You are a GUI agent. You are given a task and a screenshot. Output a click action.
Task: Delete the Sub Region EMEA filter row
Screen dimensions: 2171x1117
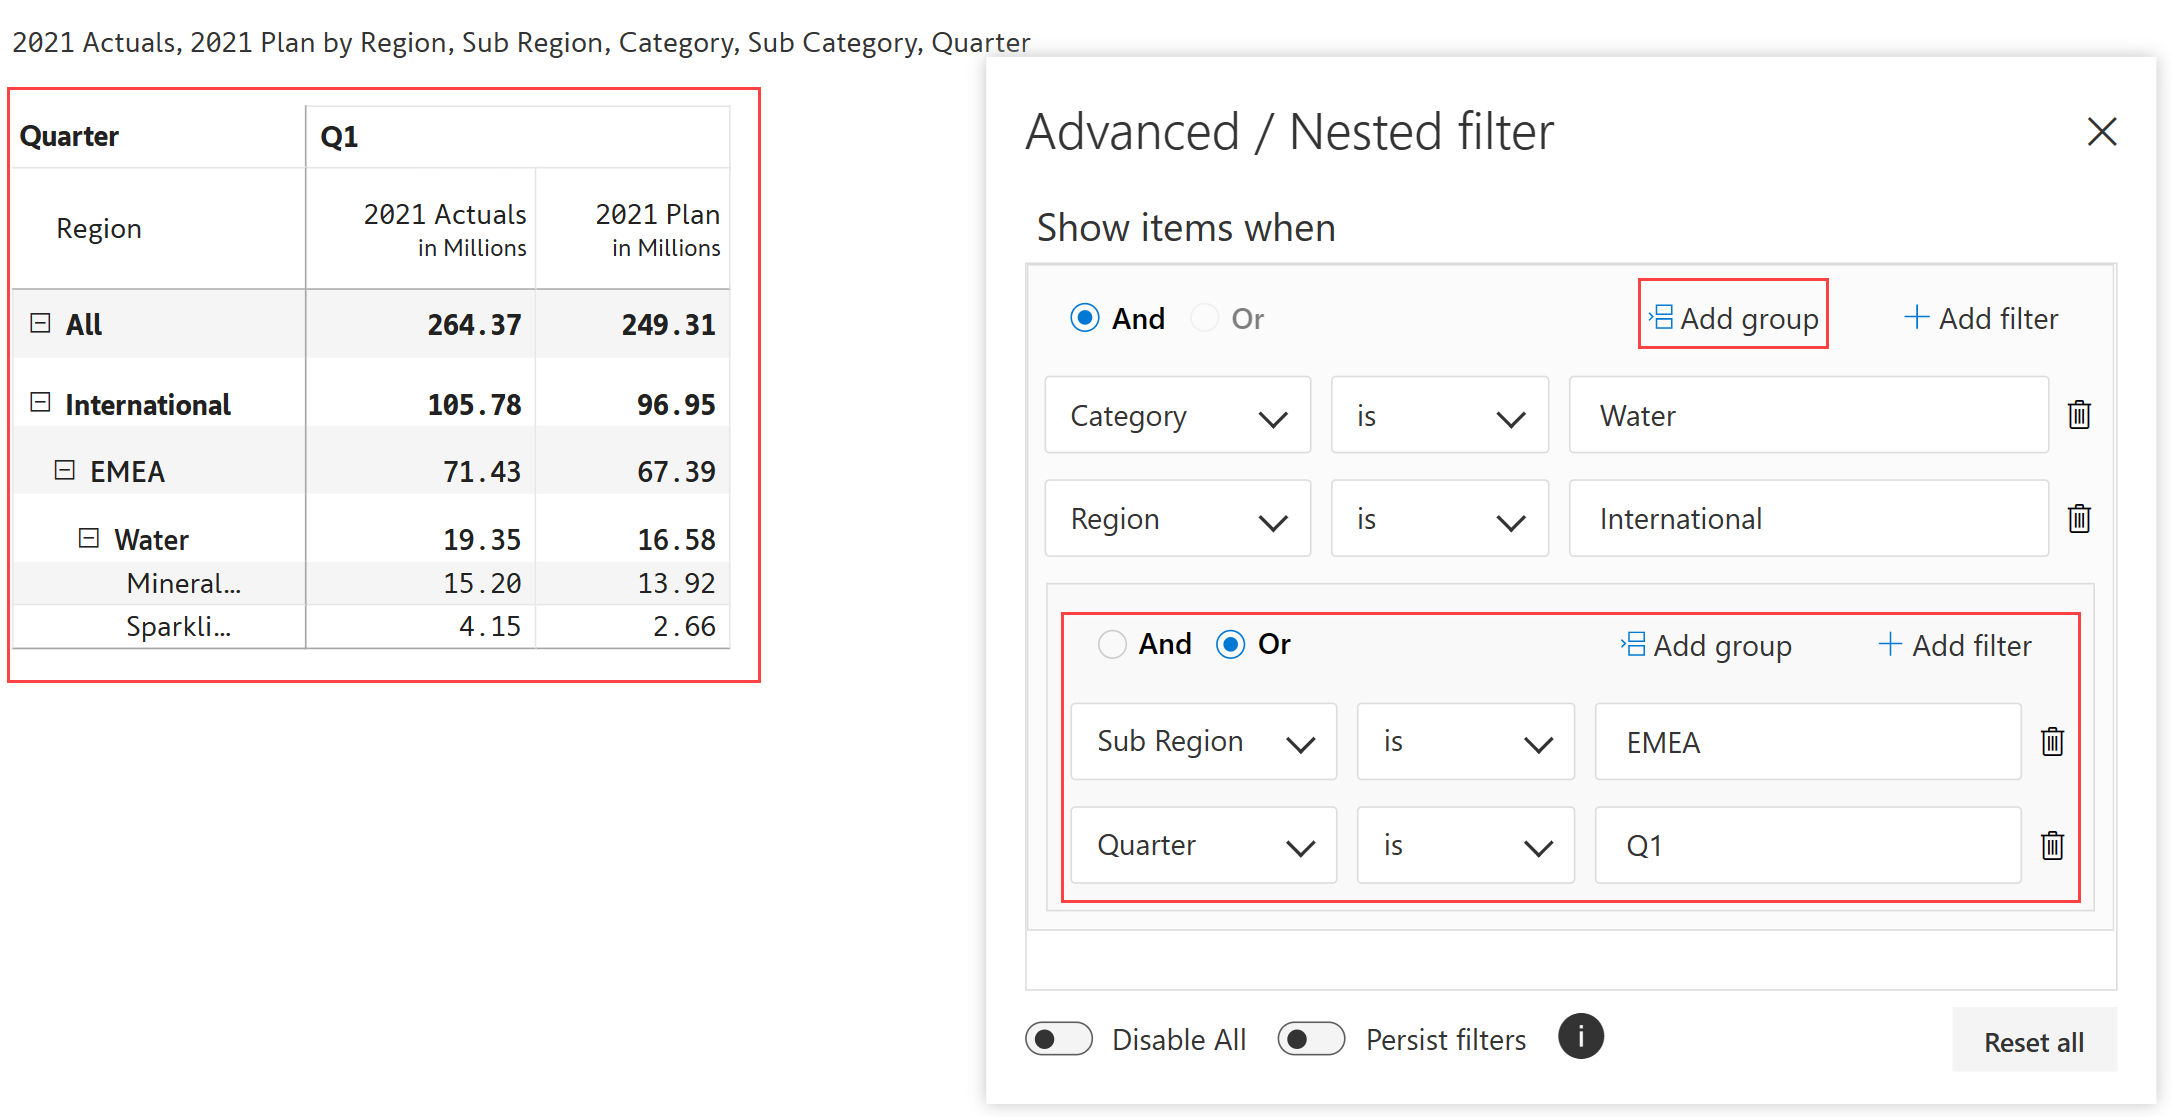click(2052, 742)
